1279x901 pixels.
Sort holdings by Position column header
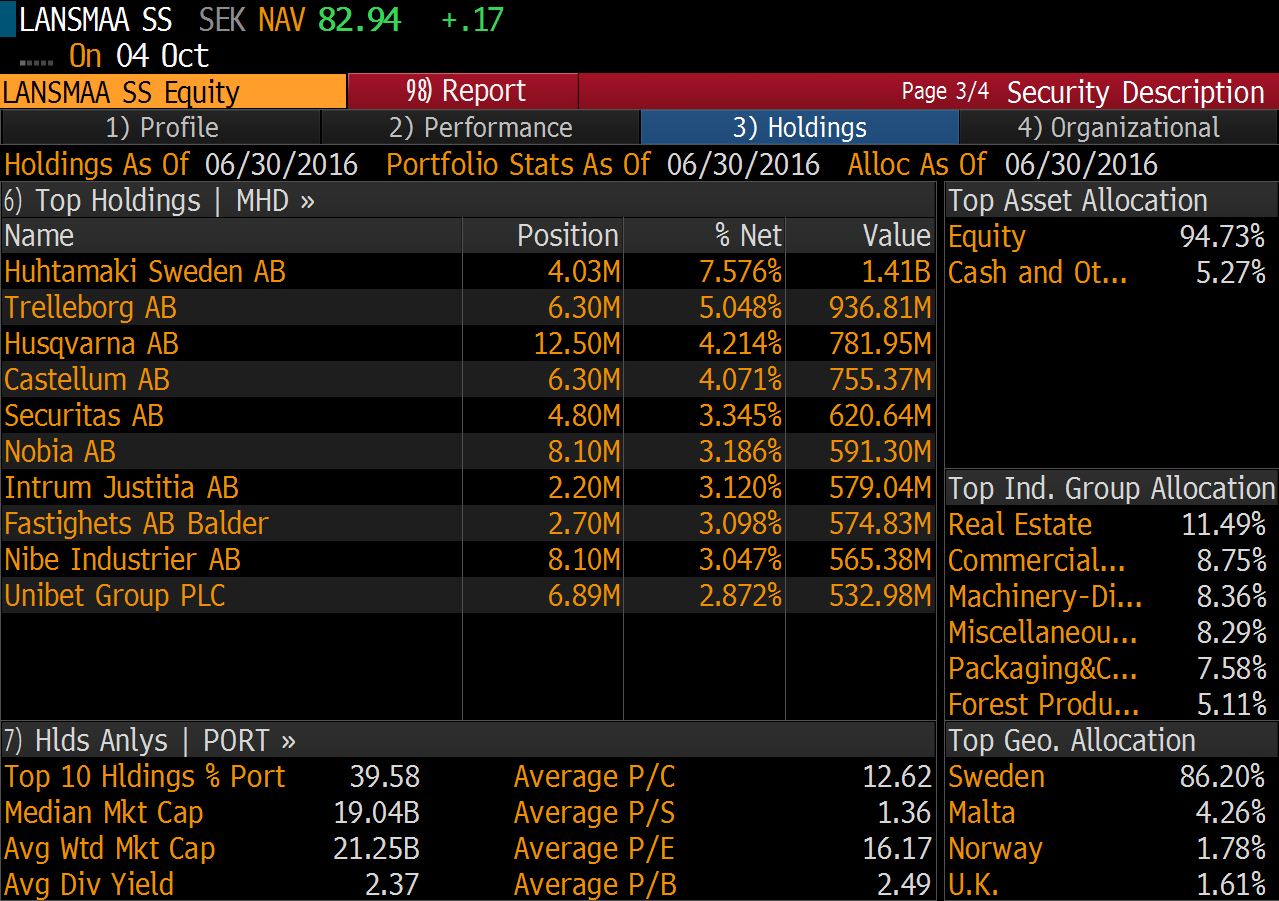(567, 236)
